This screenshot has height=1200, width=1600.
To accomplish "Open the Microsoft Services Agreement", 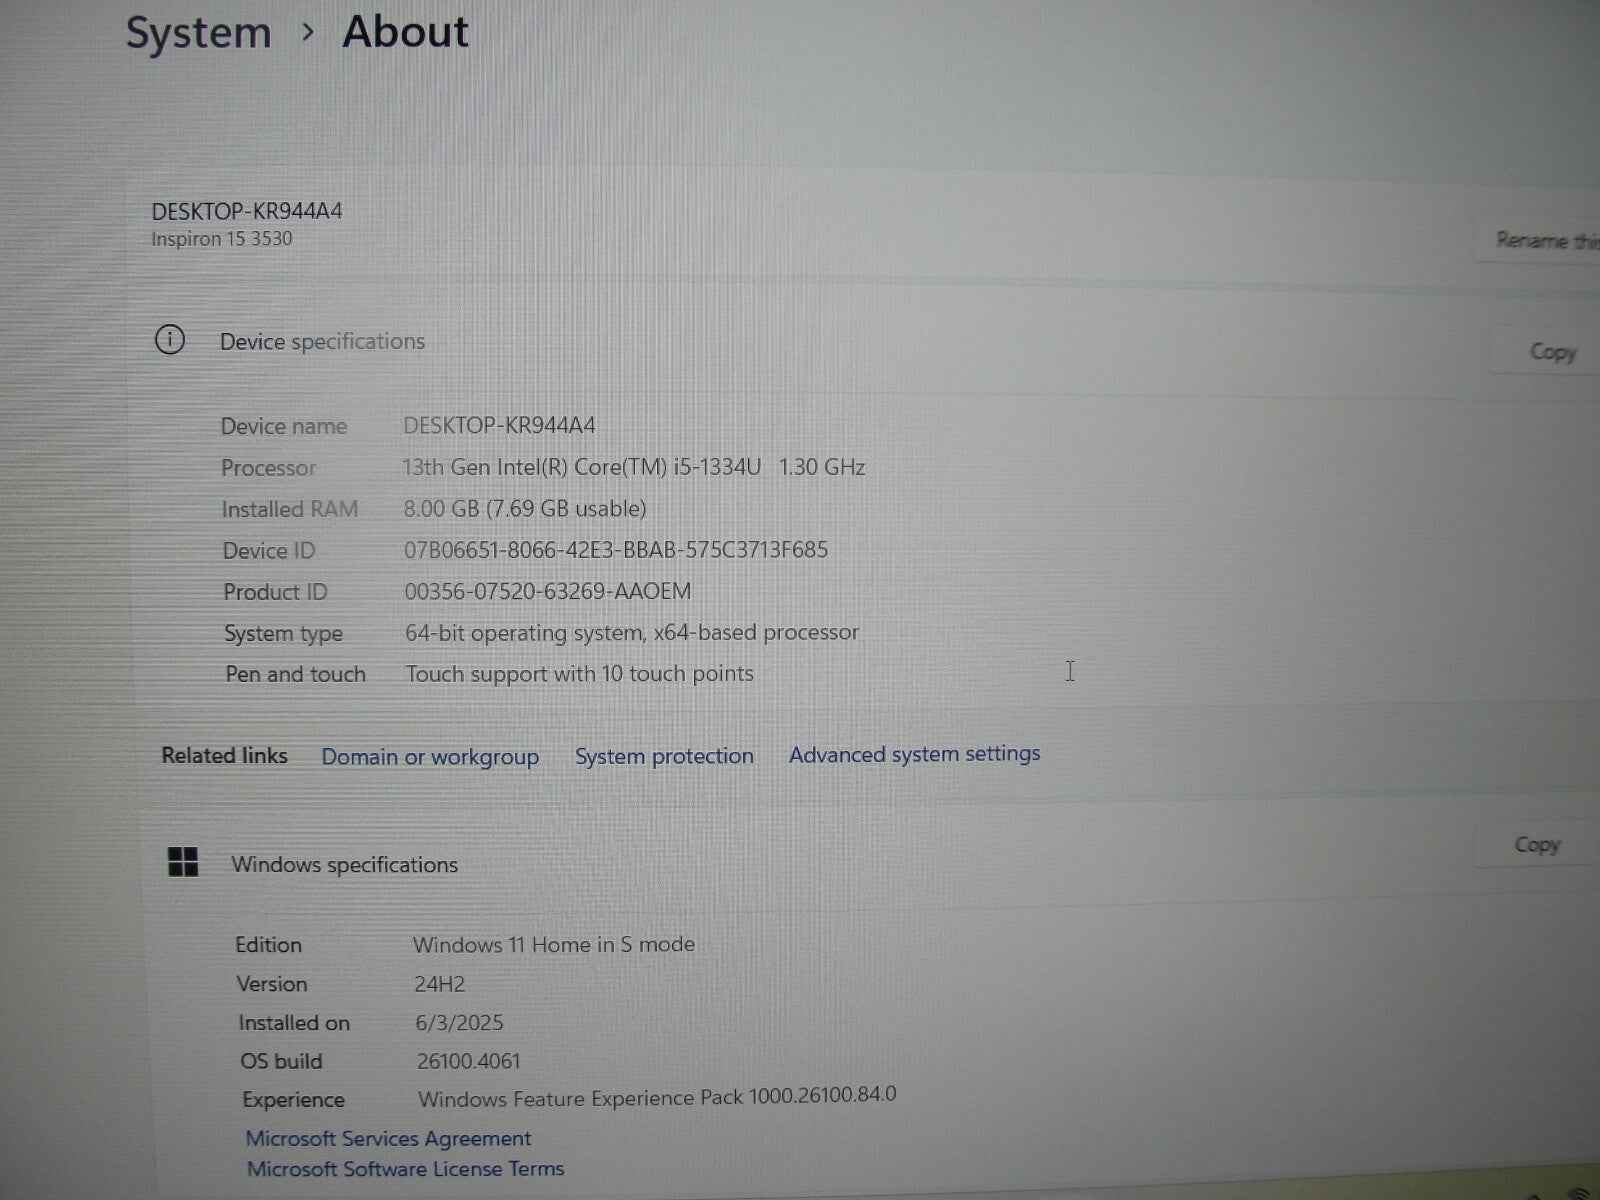I will tap(389, 1138).
